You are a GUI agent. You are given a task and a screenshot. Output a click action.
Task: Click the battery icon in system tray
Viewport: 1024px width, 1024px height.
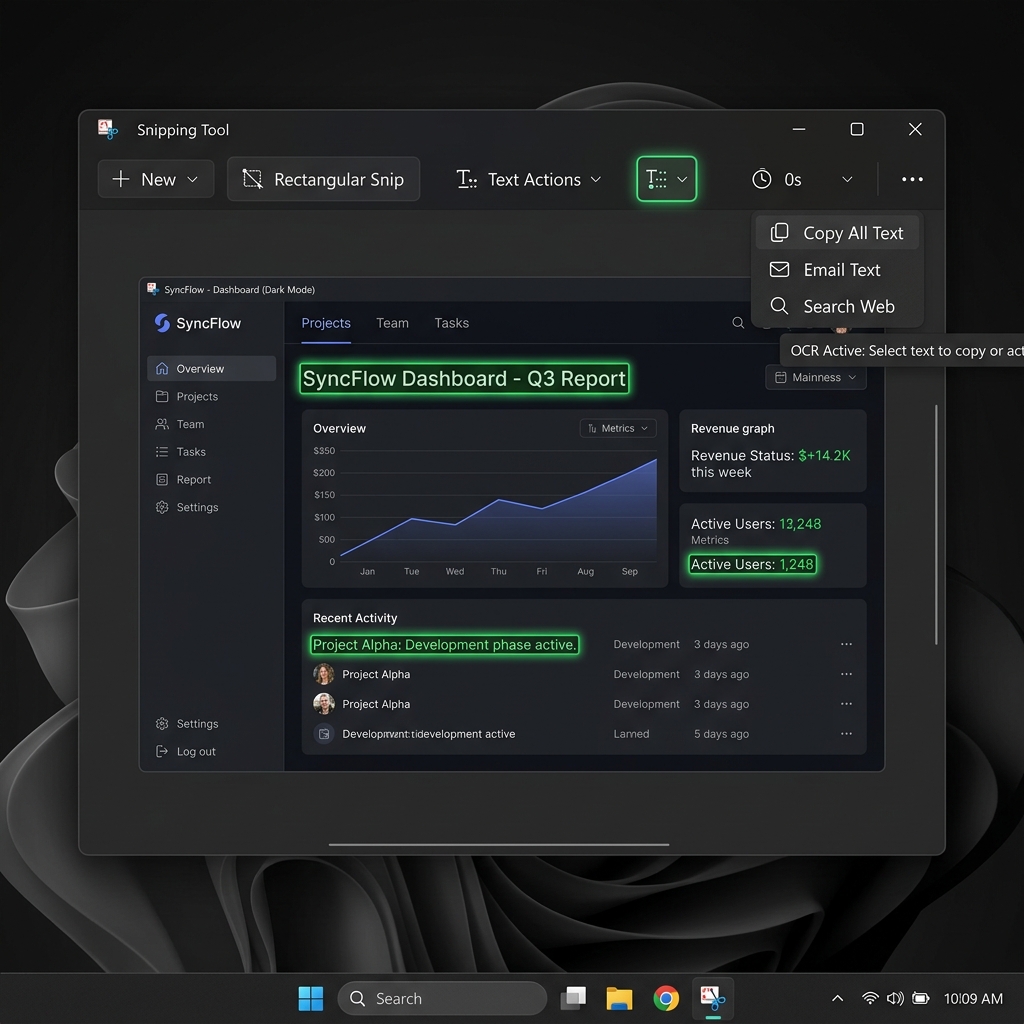coord(921,999)
